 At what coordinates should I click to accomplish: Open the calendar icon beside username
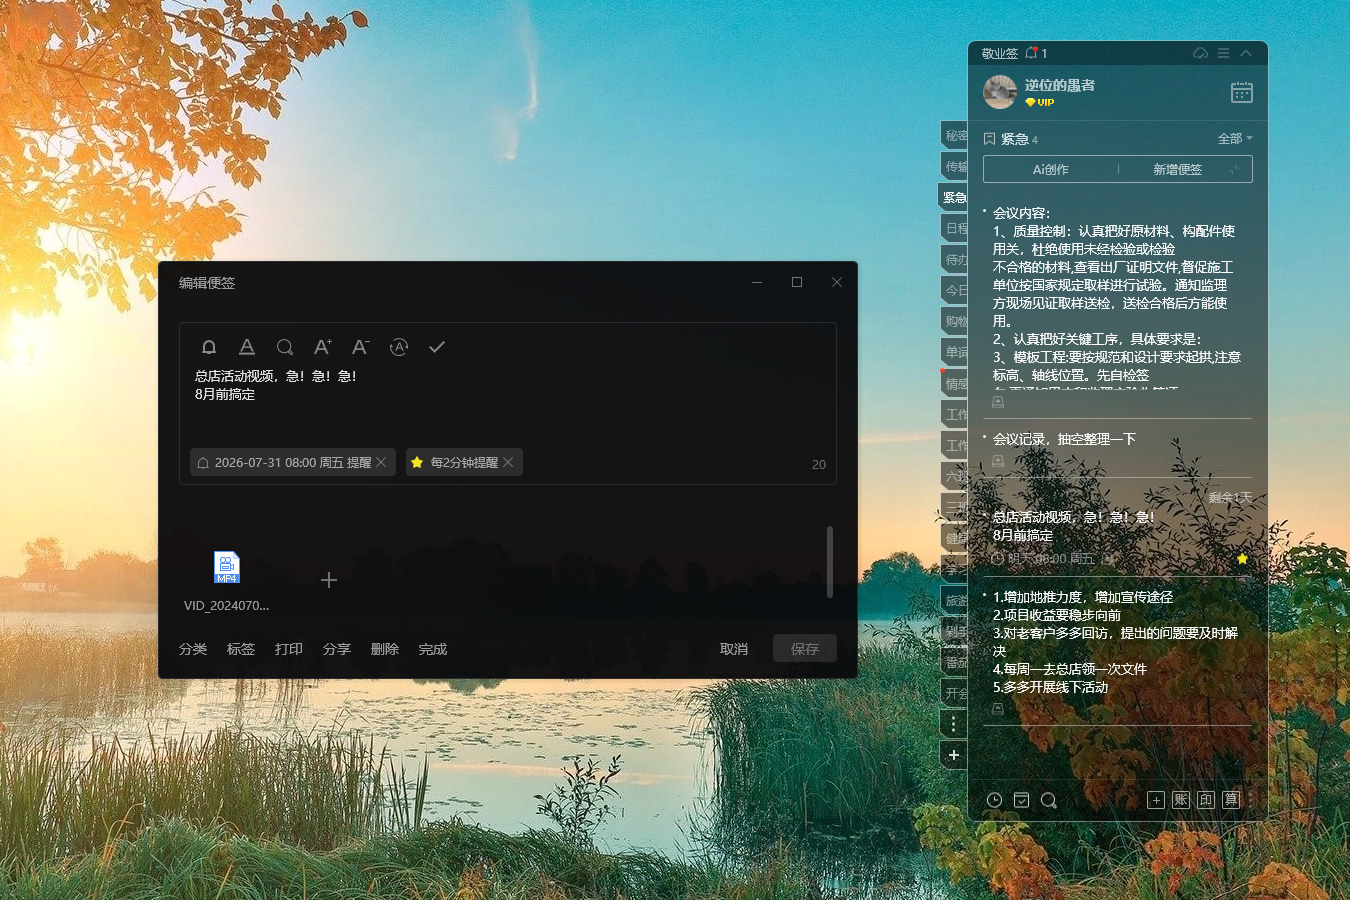click(1242, 92)
